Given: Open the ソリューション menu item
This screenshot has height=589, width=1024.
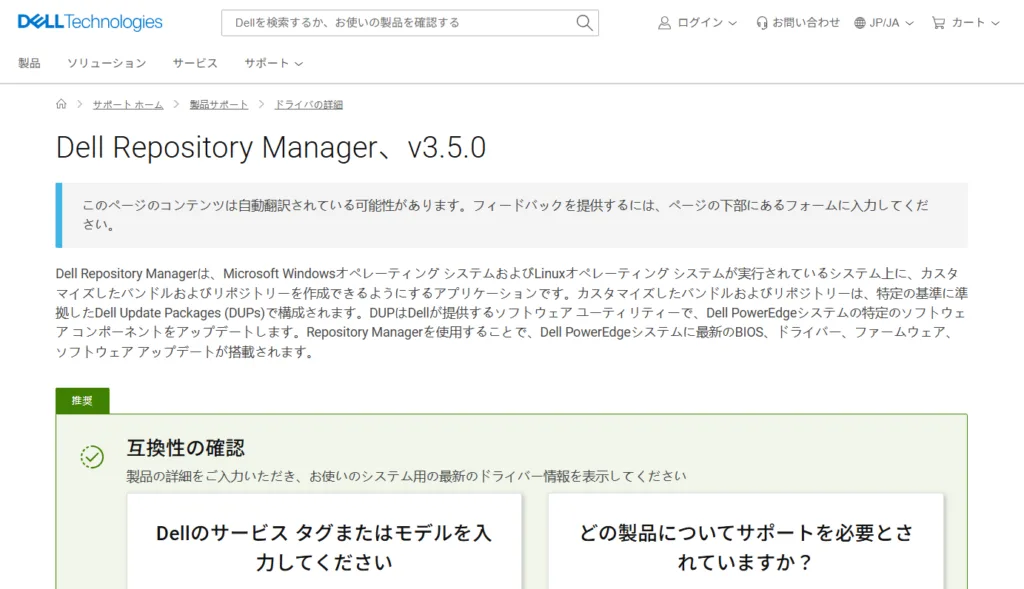Looking at the screenshot, I should (106, 63).
